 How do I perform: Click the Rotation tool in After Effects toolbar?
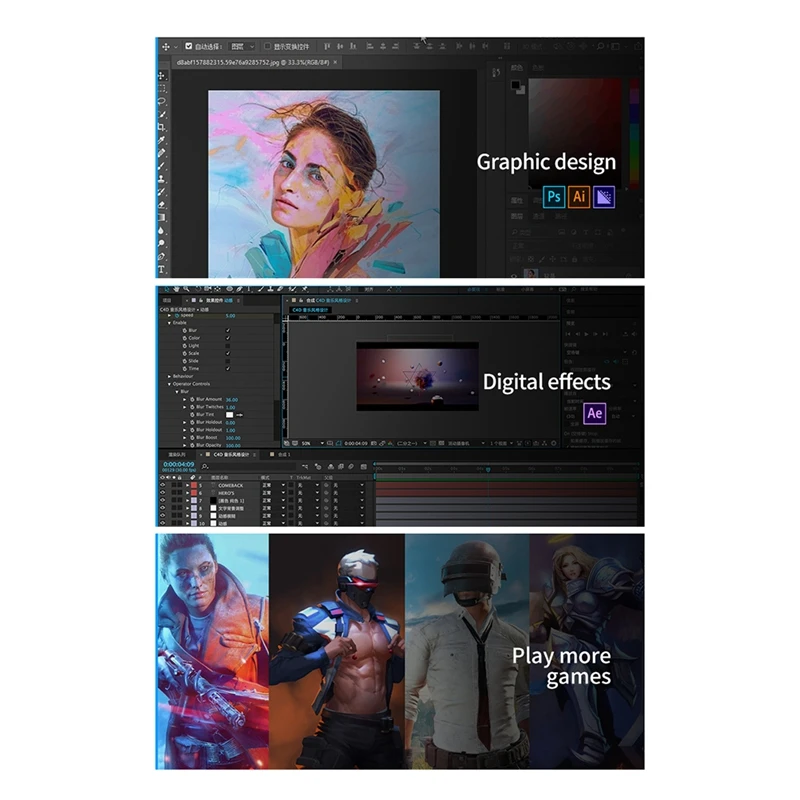(198, 289)
